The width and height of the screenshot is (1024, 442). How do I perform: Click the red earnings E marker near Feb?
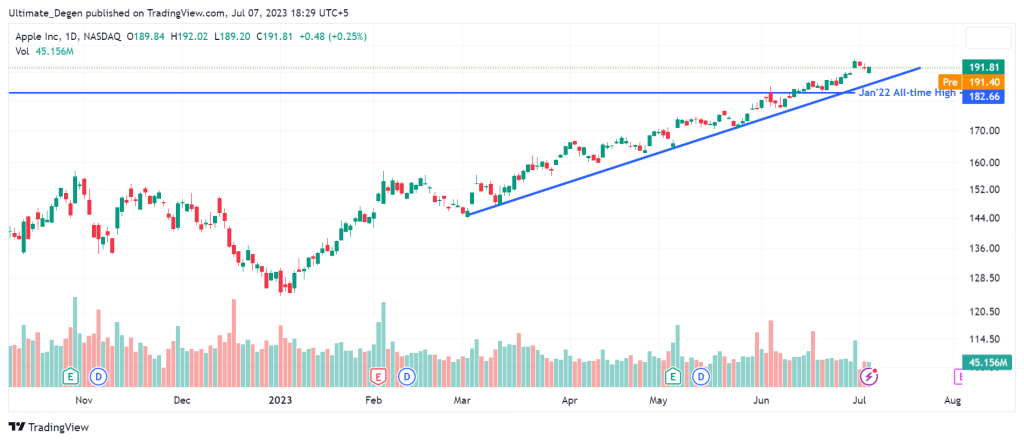[377, 376]
